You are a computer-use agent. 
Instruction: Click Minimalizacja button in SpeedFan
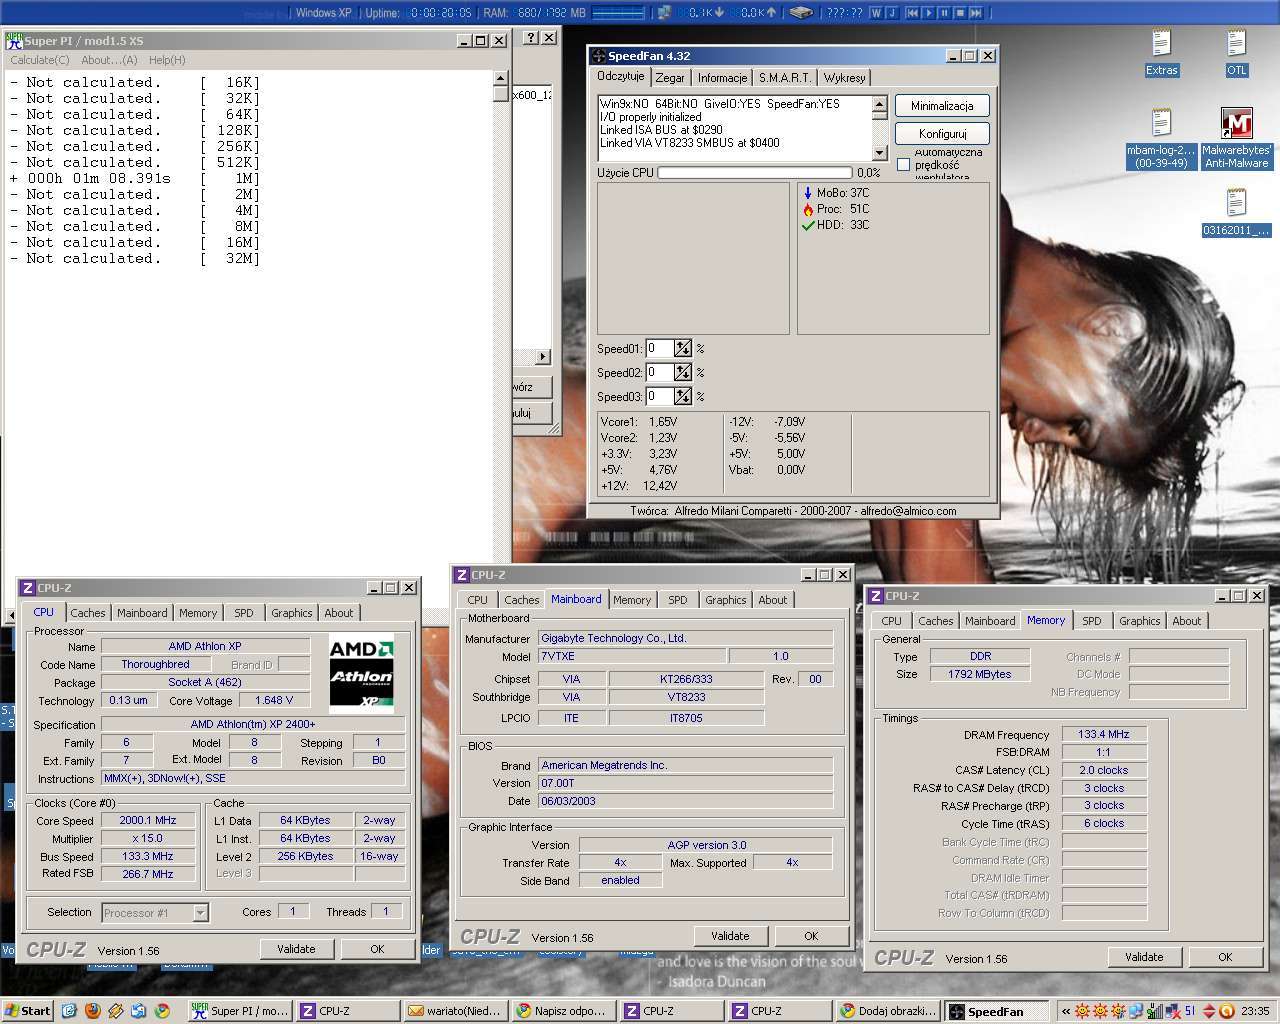pos(942,106)
